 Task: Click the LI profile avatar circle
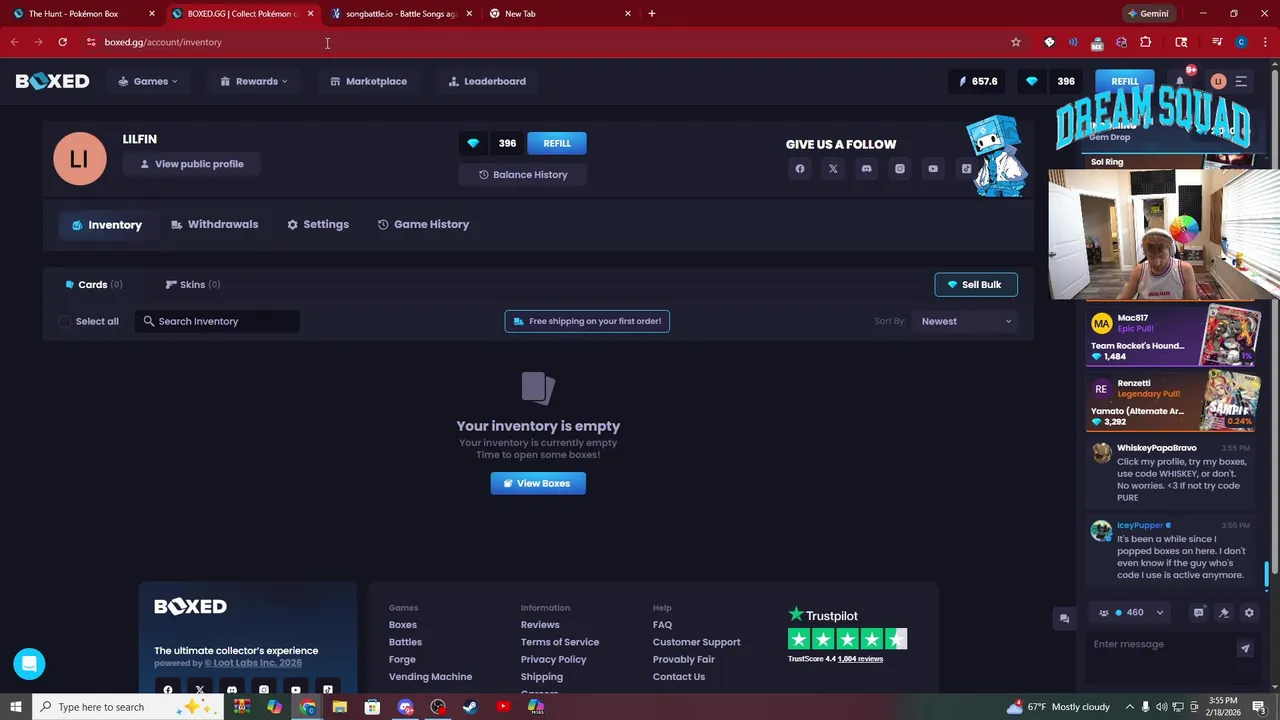tap(80, 159)
